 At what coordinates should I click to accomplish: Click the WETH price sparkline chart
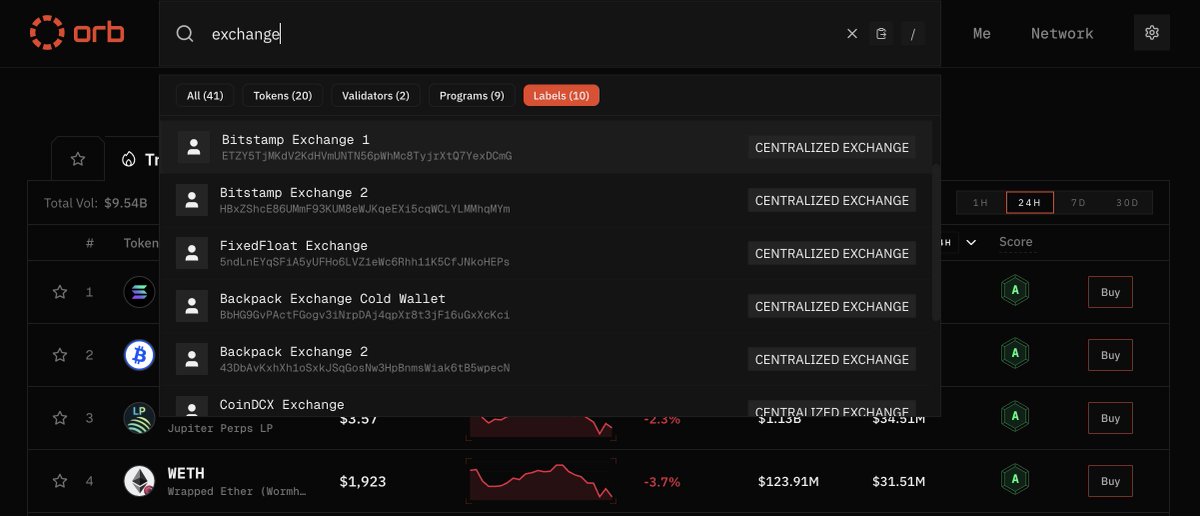pyautogui.click(x=541, y=481)
